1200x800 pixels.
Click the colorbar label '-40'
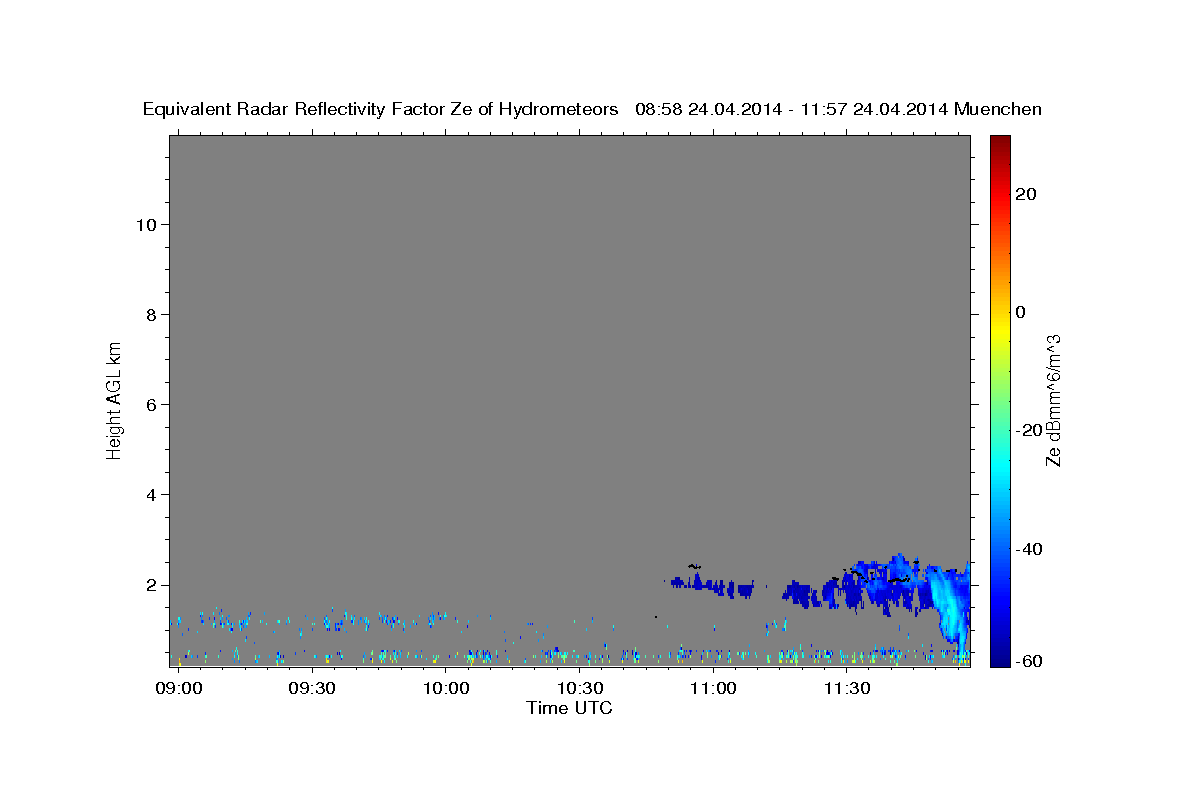tap(1029, 549)
